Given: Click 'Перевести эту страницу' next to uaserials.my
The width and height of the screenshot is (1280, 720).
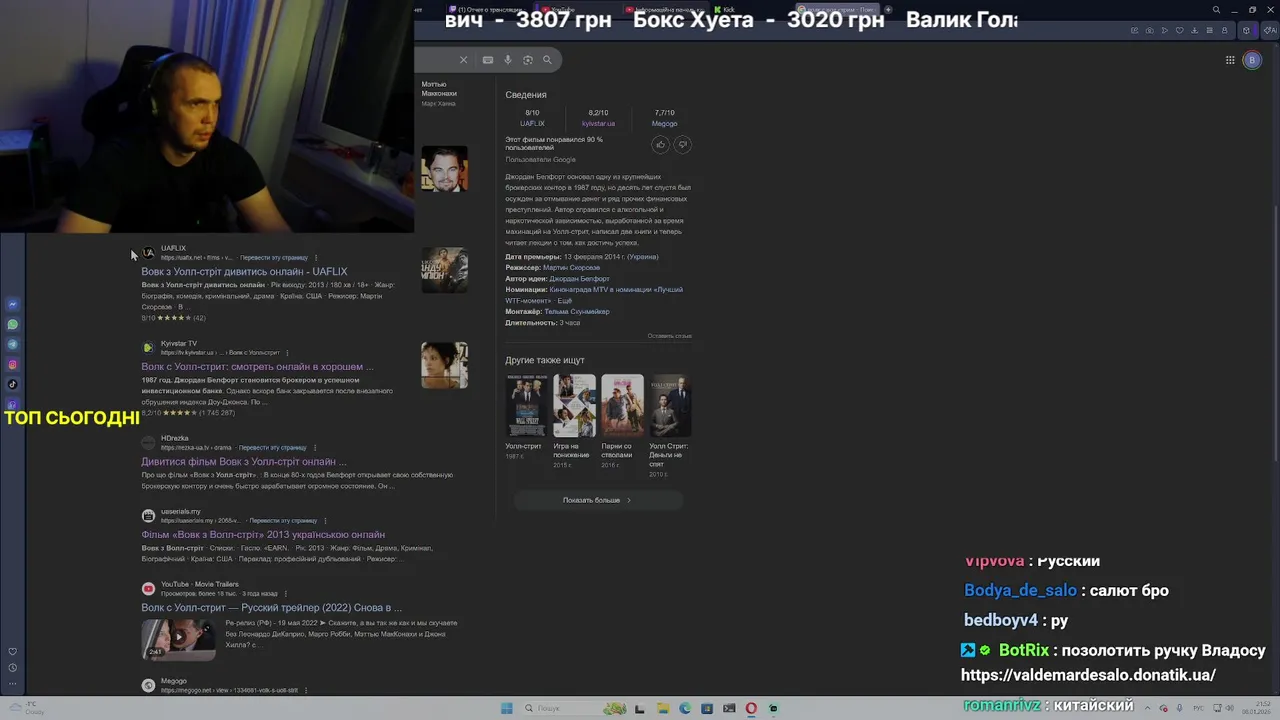Looking at the screenshot, I should pyautogui.click(x=283, y=521).
